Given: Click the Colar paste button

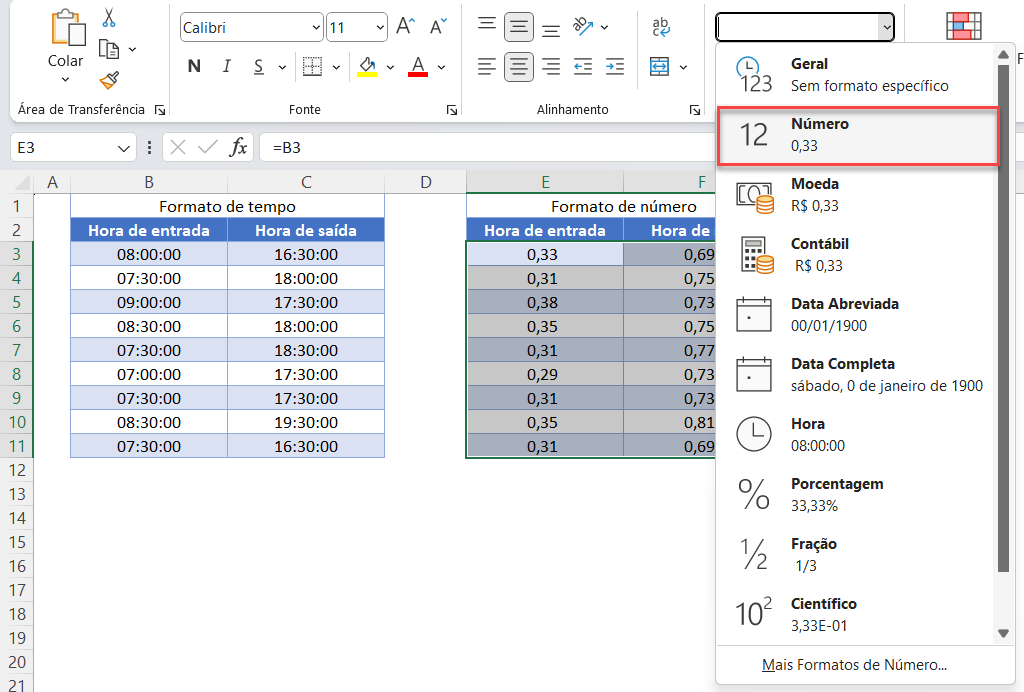Looking at the screenshot, I should [66, 46].
